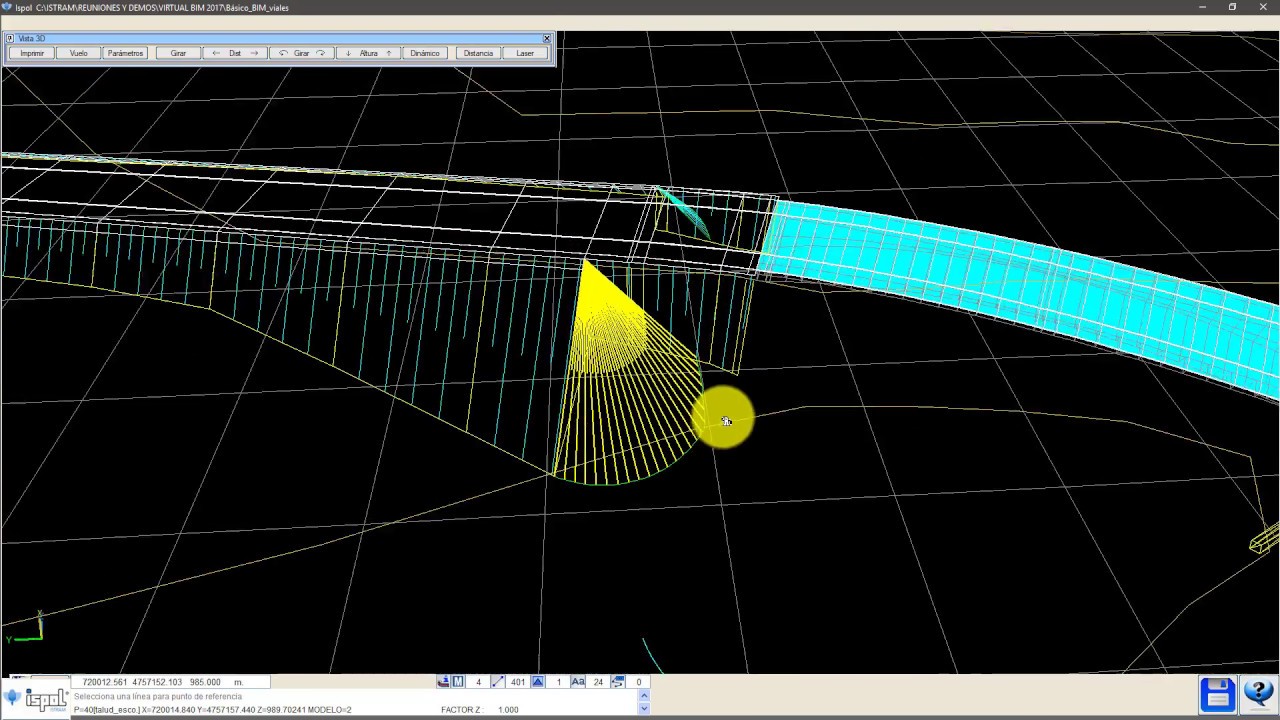
Task: Click the 'P=40[talud_esco.]' status line
Action: tap(212, 709)
